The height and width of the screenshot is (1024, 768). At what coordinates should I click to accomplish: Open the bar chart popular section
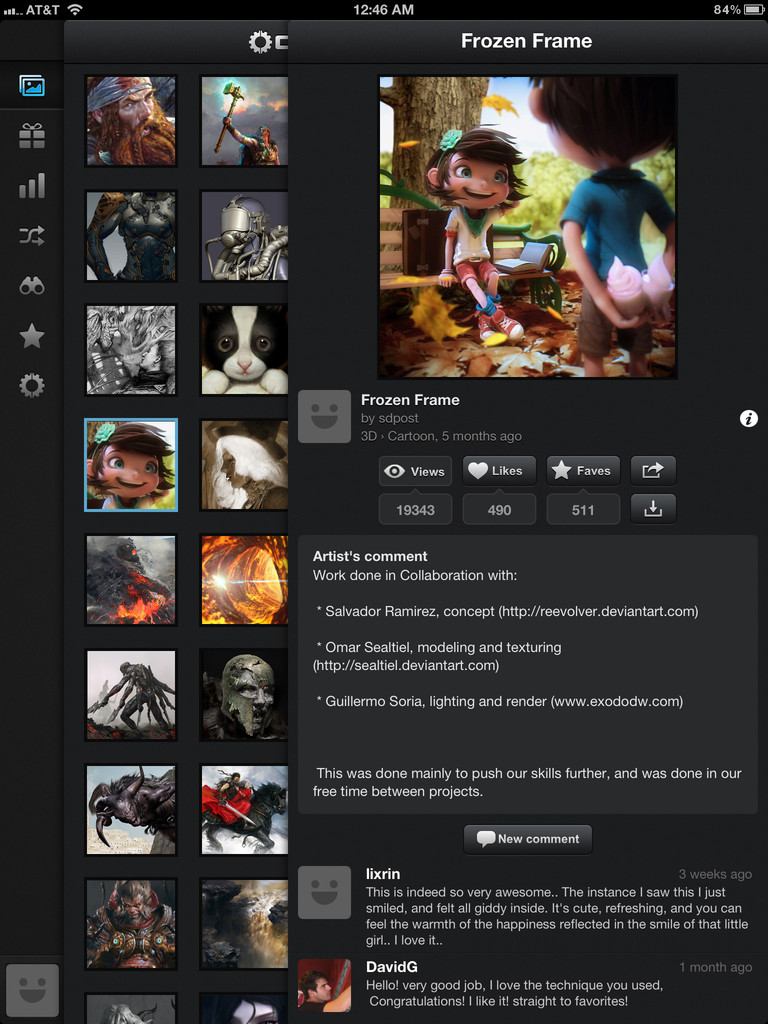tap(31, 185)
